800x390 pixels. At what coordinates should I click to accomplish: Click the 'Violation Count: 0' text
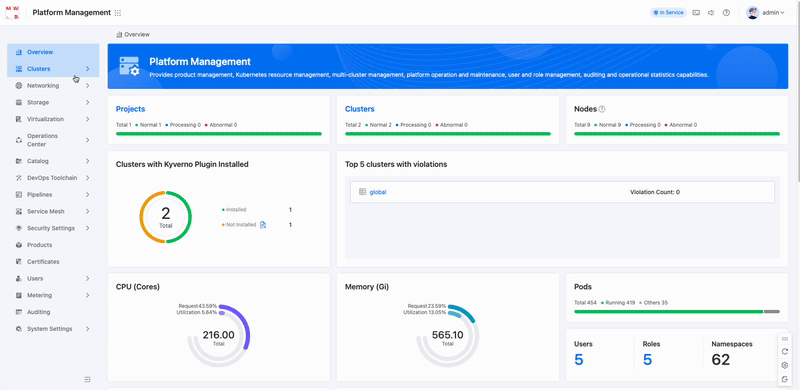point(655,192)
